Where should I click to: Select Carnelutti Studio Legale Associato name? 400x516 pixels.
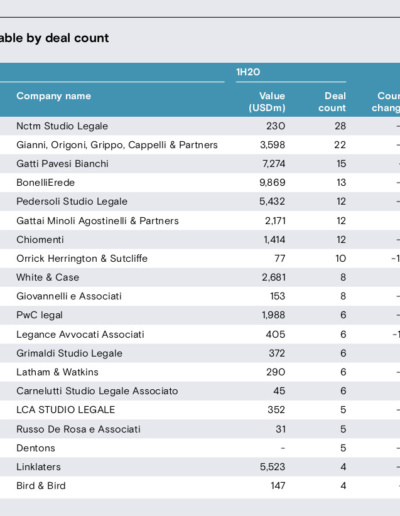click(x=97, y=391)
